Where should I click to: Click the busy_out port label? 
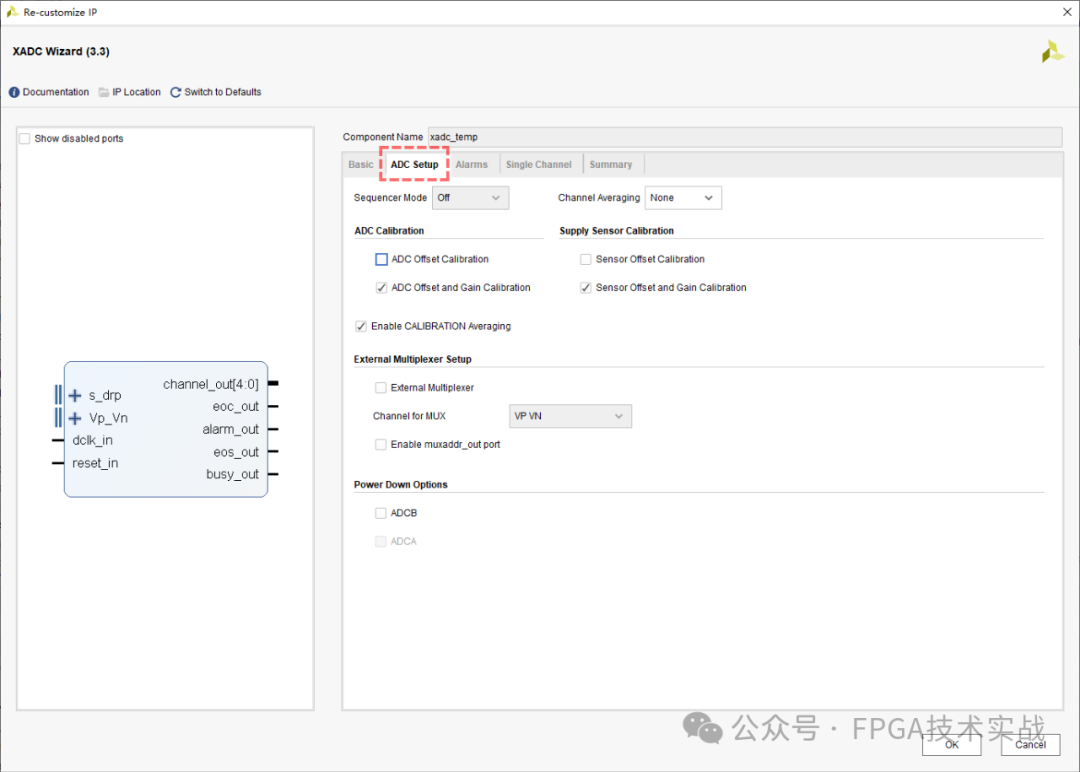pyautogui.click(x=233, y=474)
